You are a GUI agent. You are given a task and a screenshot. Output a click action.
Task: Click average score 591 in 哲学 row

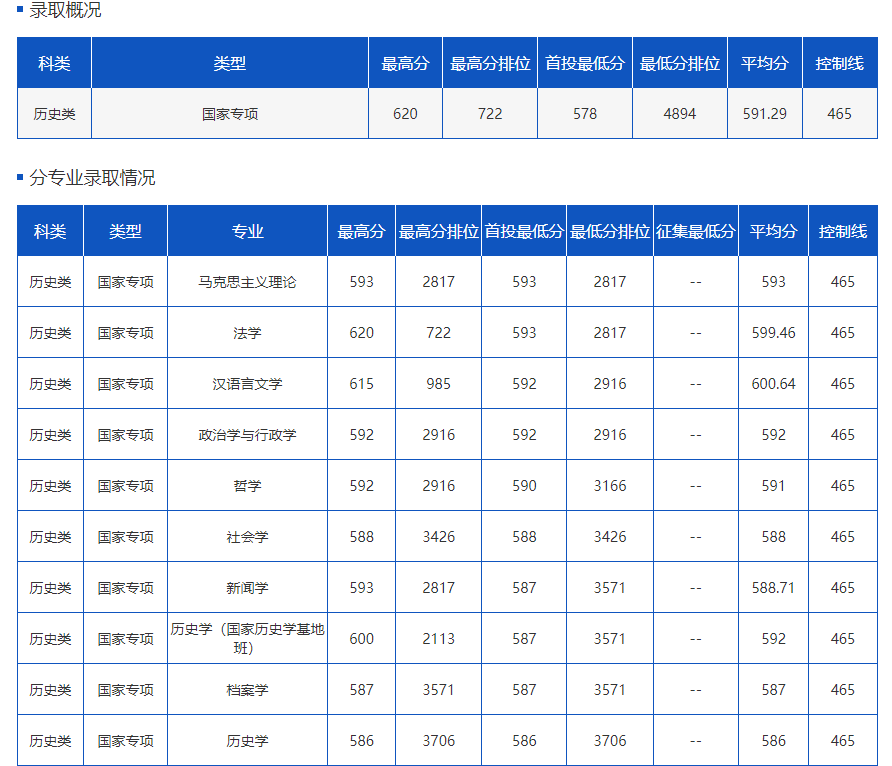(x=773, y=486)
